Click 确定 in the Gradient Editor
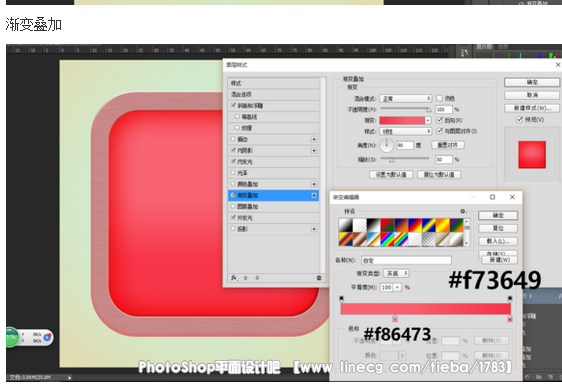 tap(498, 215)
